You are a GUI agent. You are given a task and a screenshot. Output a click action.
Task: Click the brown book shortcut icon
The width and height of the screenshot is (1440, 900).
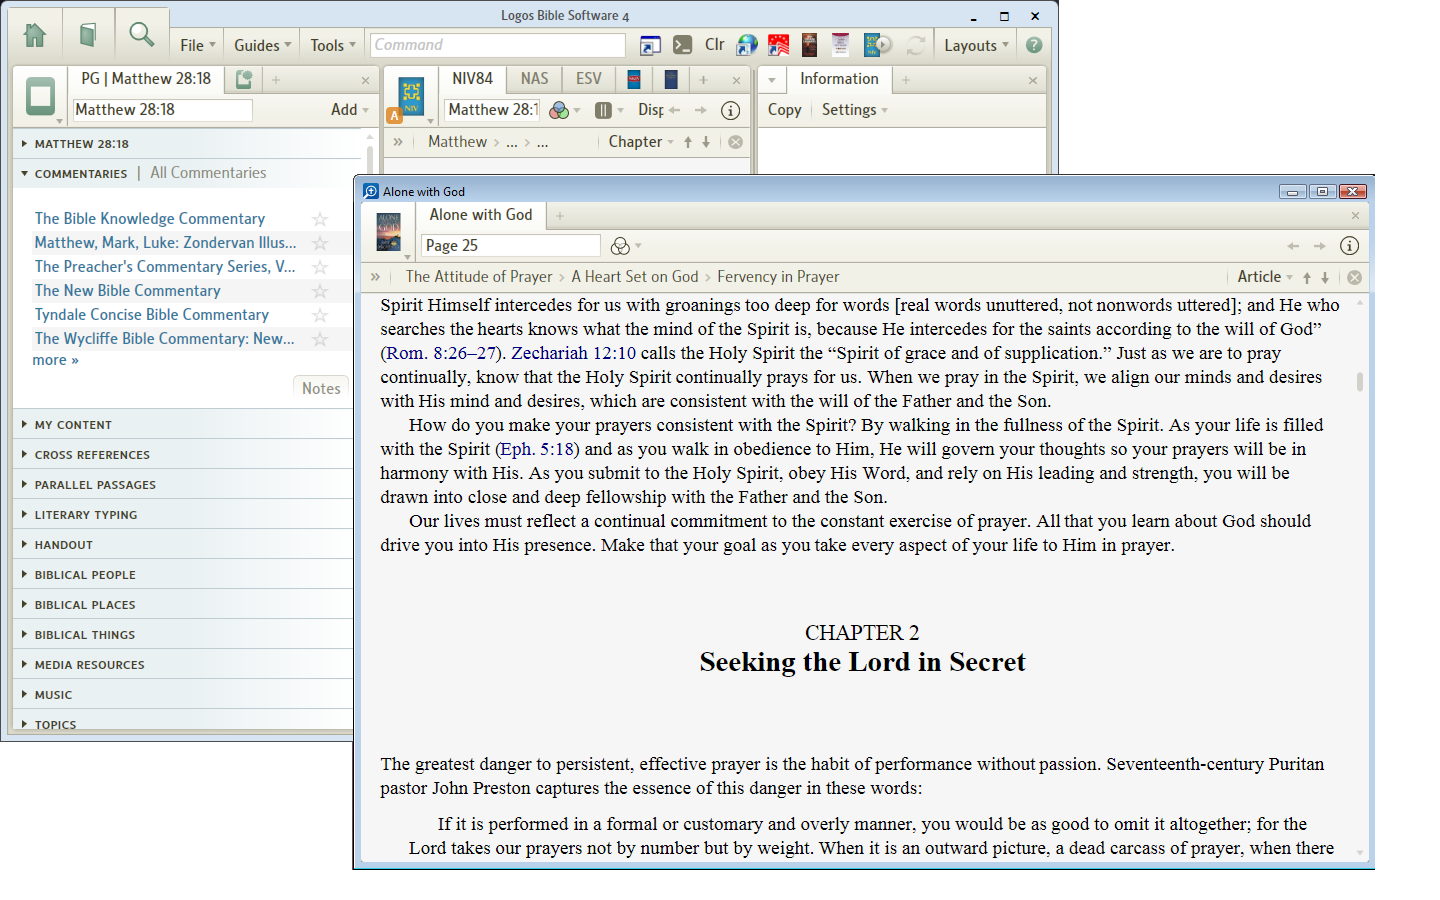[809, 45]
